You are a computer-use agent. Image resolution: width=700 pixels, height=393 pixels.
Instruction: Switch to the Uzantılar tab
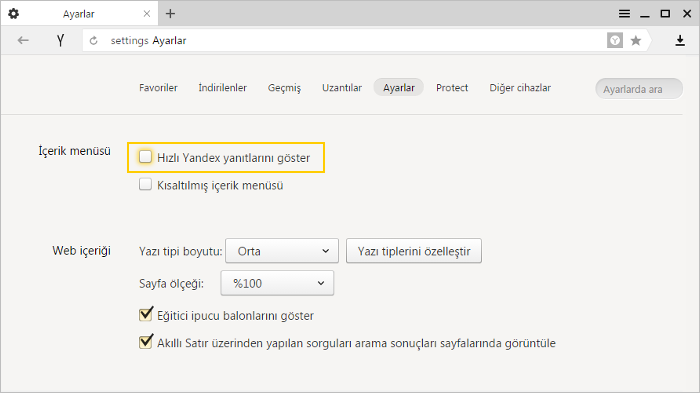coord(342,88)
